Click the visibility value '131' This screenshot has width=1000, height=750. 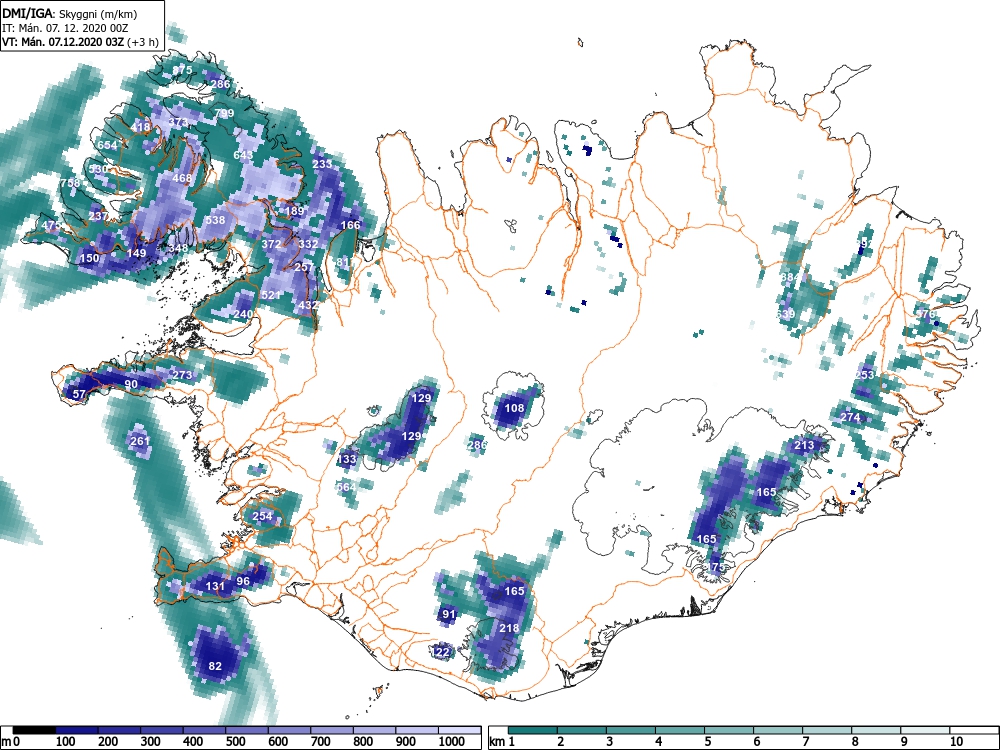tap(215, 586)
